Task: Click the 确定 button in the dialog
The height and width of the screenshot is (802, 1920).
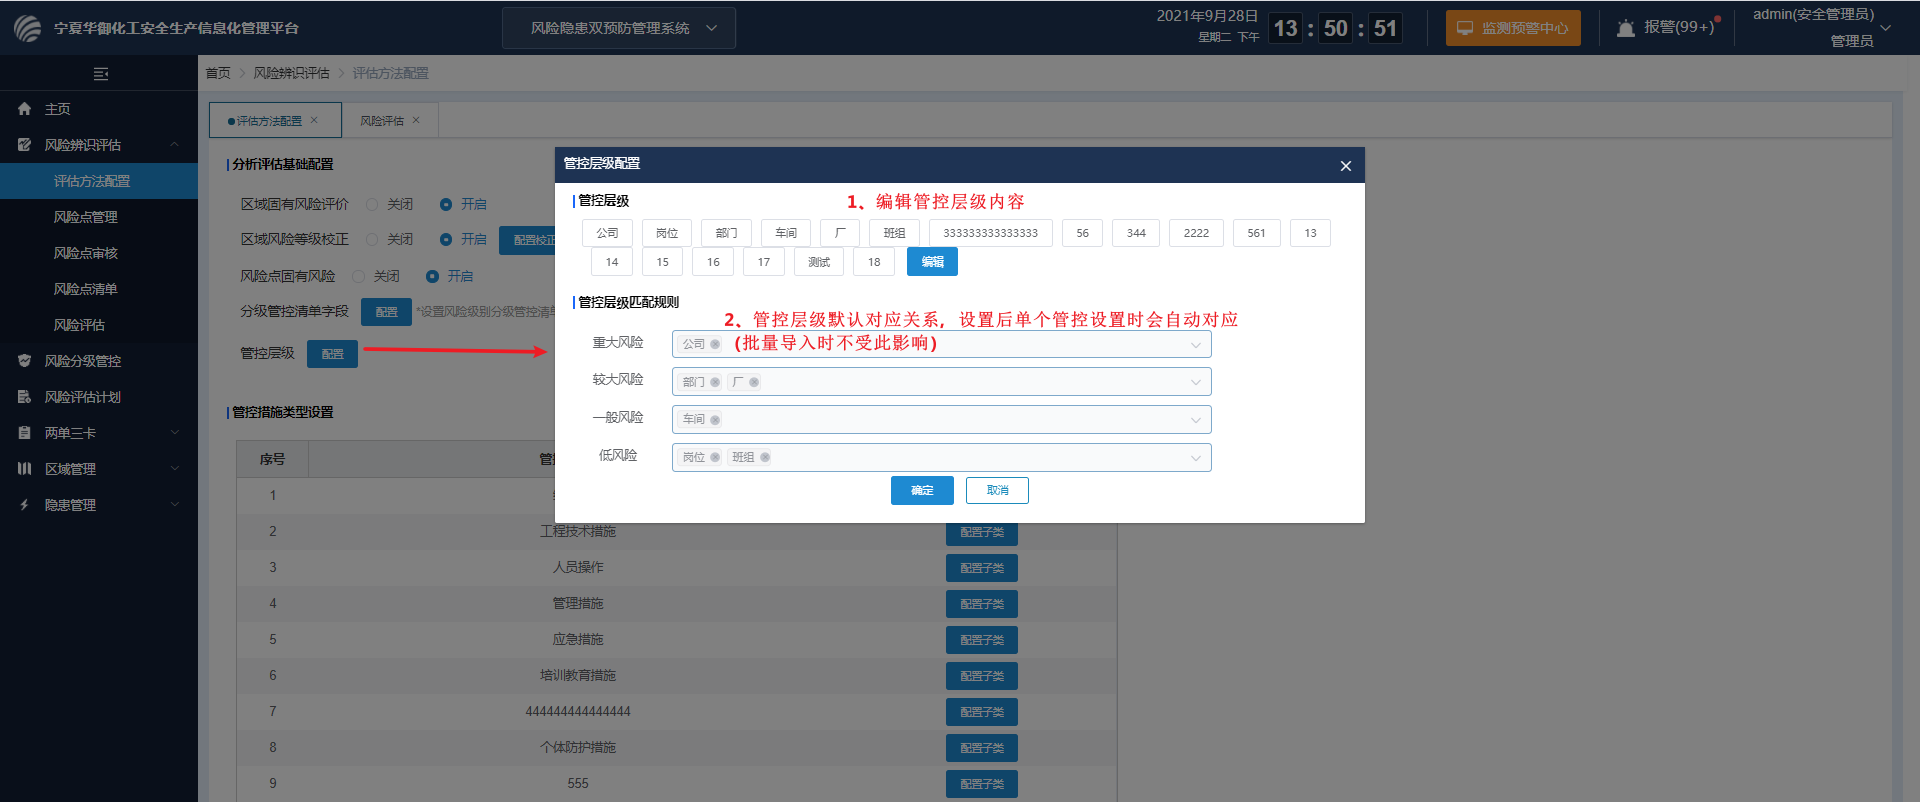Action: coord(922,490)
